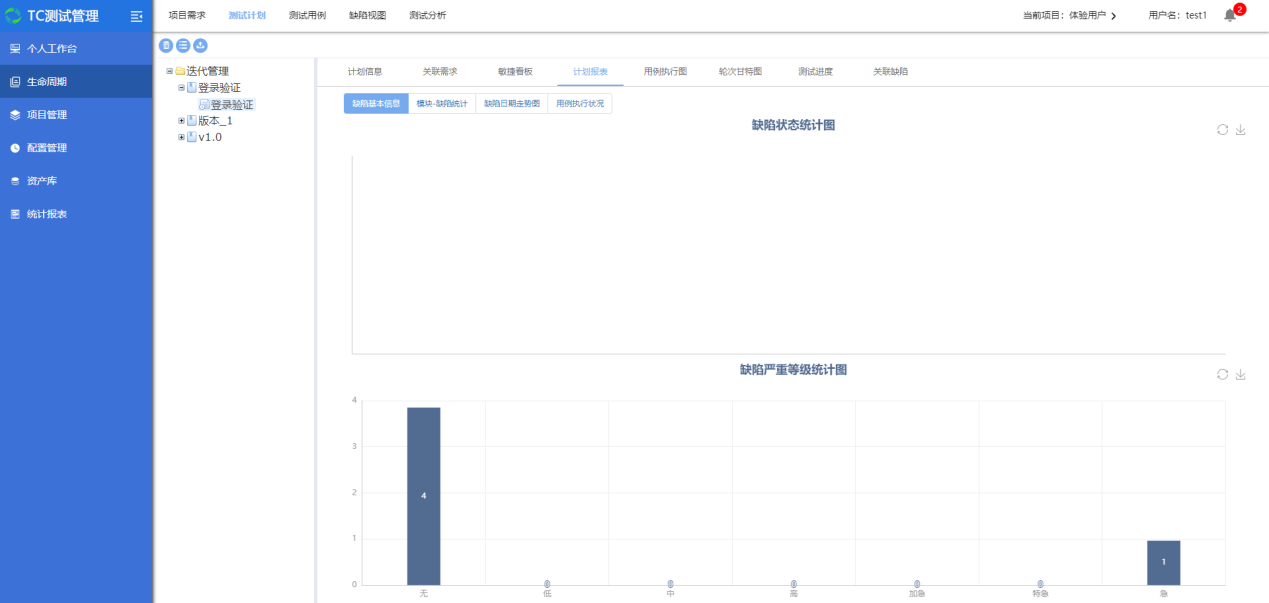Download the 缺陷严重等级统计图 chart image
Viewport: 1269px width, 603px height.
pyautogui.click(x=1241, y=374)
